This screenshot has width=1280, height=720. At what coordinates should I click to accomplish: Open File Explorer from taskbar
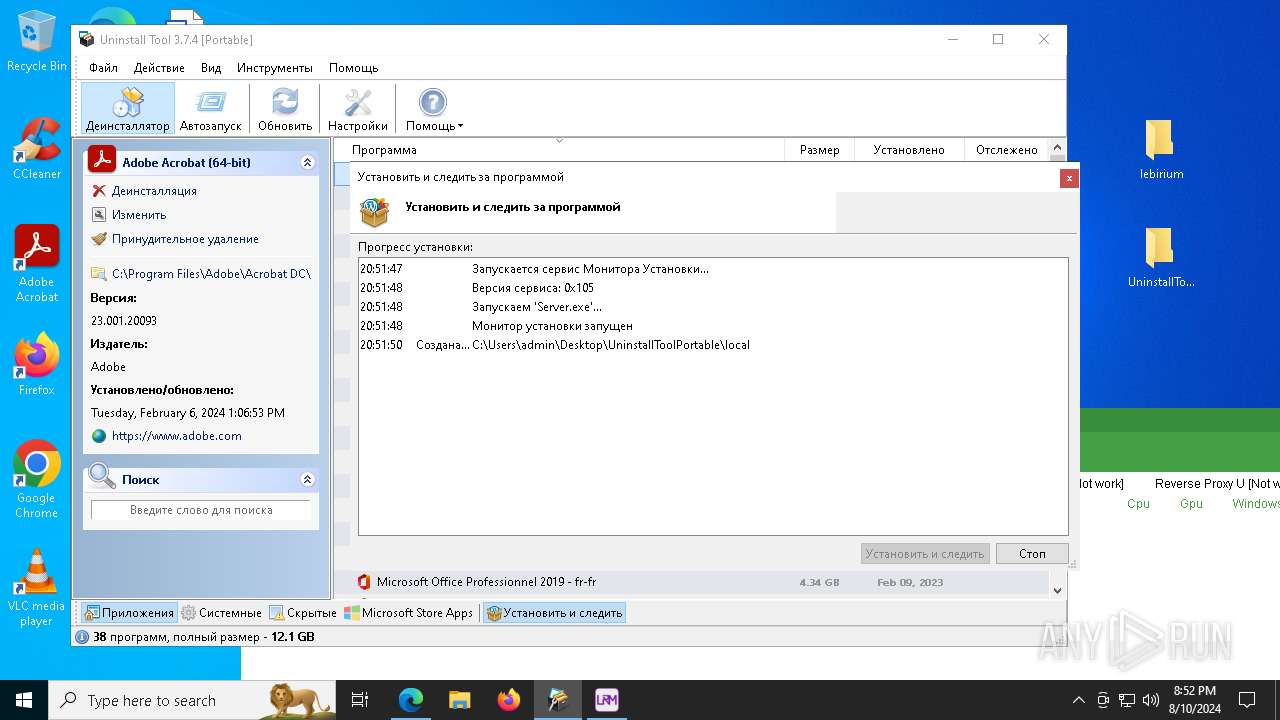pos(459,700)
